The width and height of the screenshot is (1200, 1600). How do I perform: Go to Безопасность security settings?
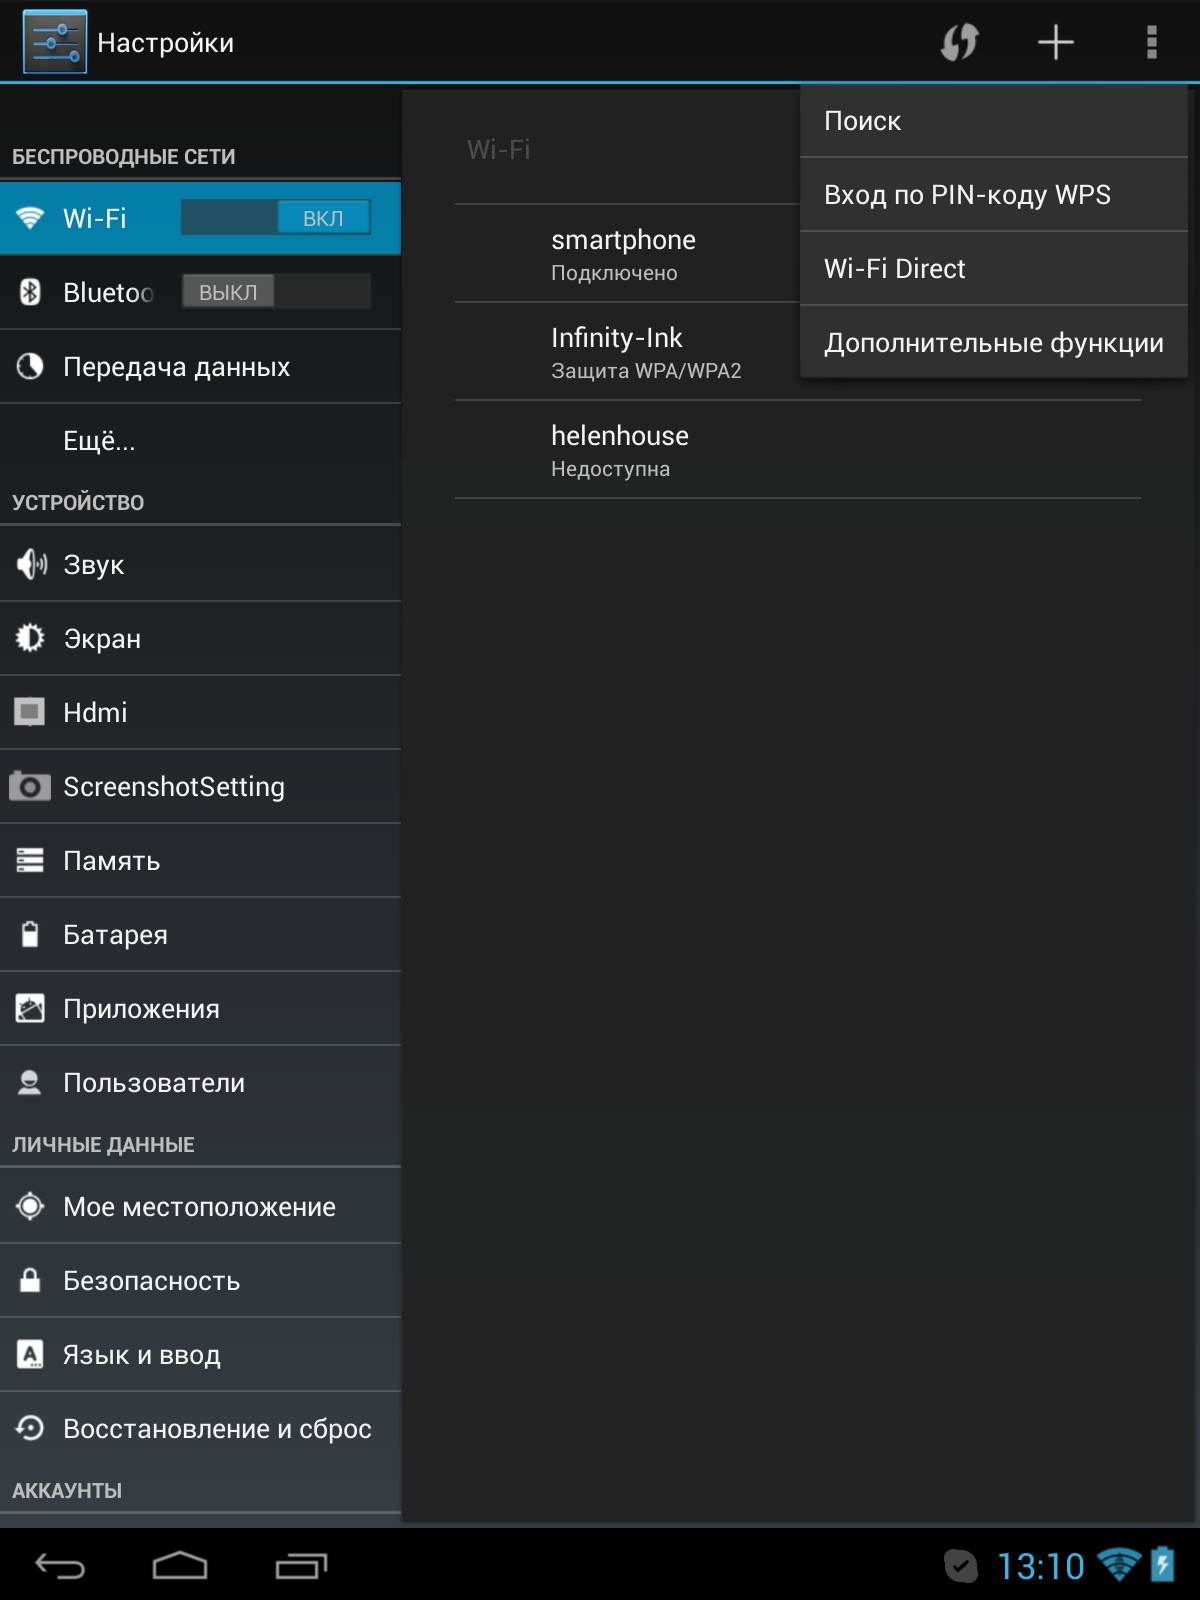[200, 1281]
